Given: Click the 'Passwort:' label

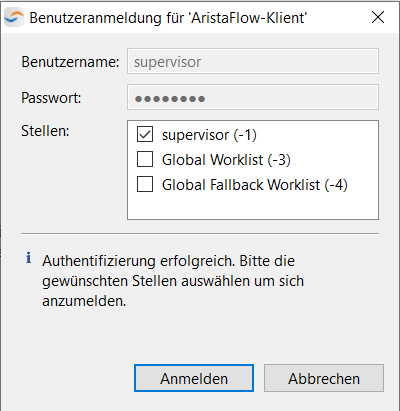Looking at the screenshot, I should click(51, 98).
